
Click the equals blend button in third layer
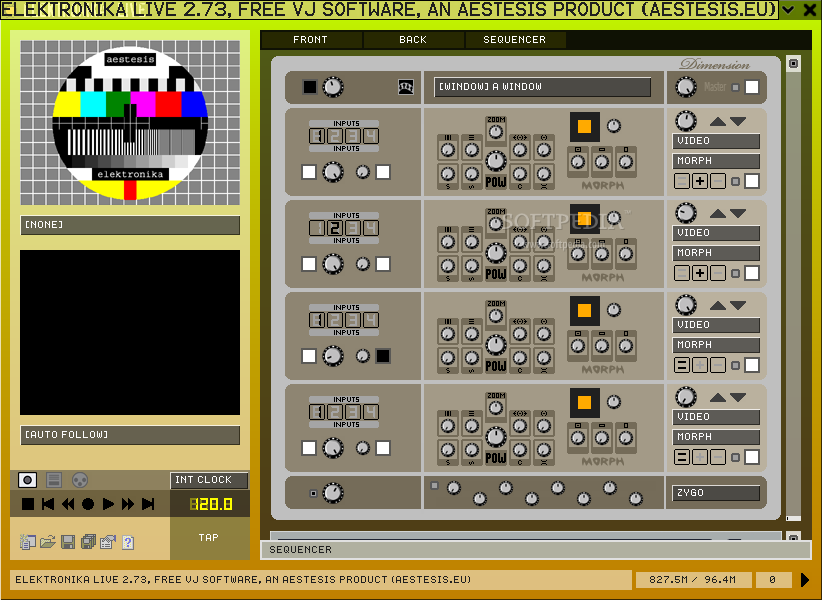(x=682, y=365)
